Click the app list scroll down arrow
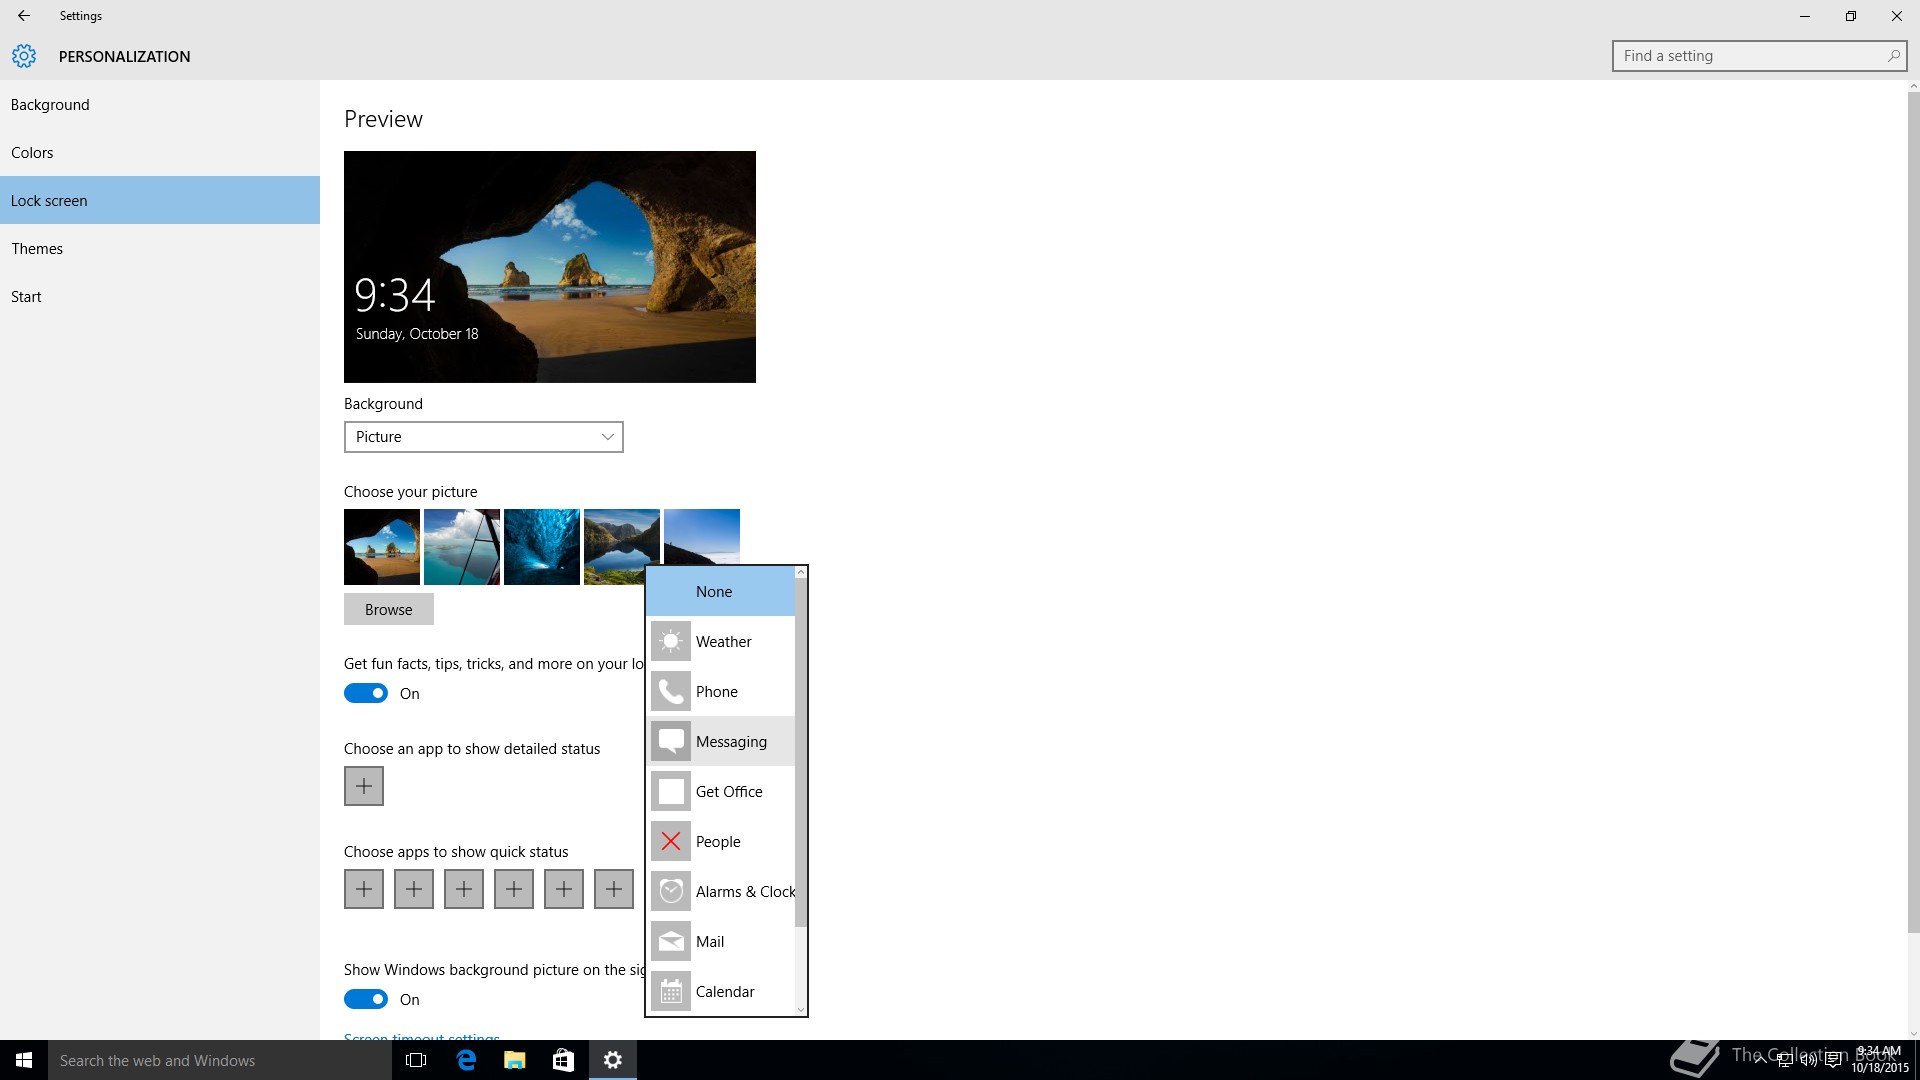 tap(801, 1010)
